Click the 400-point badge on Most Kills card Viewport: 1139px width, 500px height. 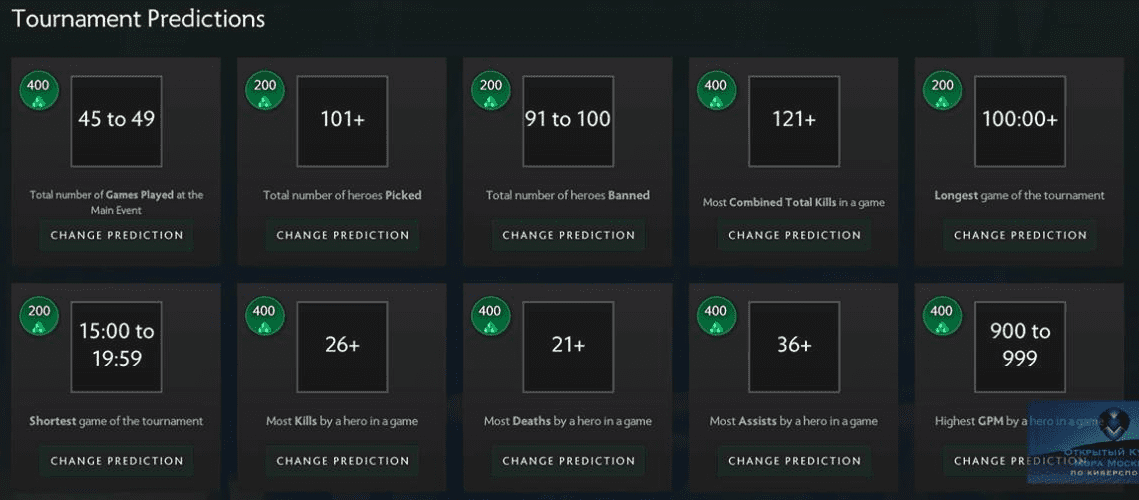(265, 316)
